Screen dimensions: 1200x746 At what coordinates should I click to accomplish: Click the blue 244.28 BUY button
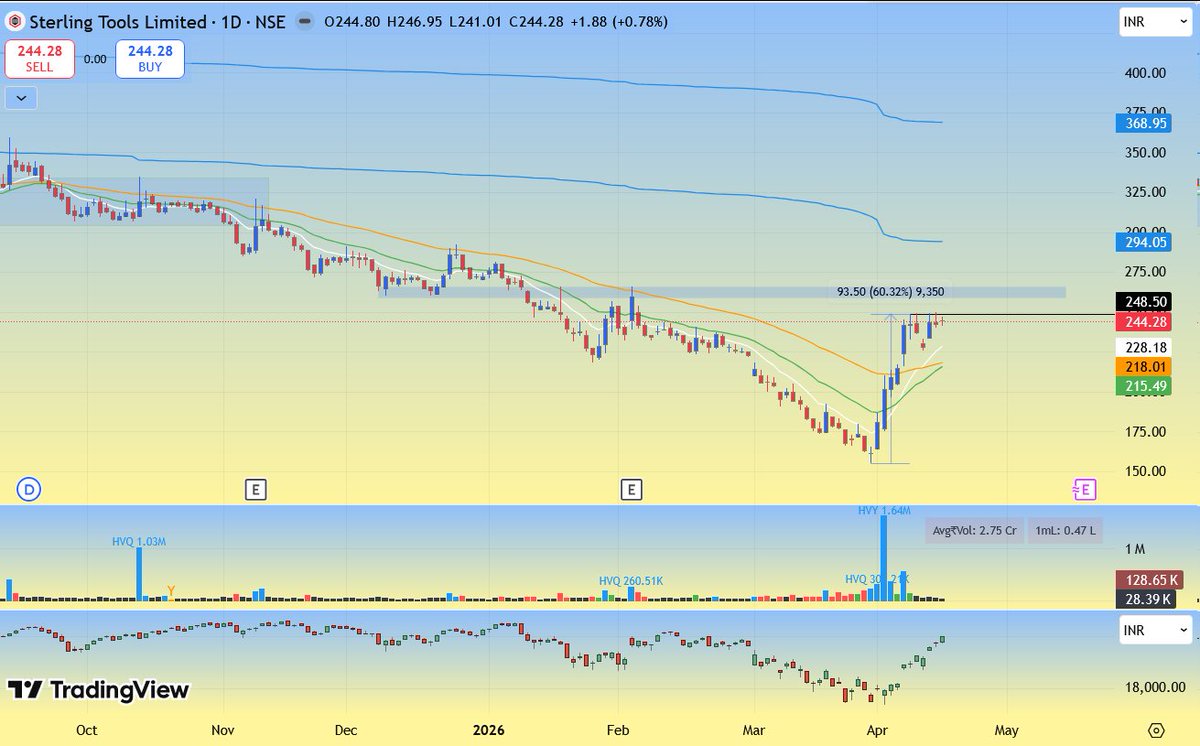coord(150,59)
